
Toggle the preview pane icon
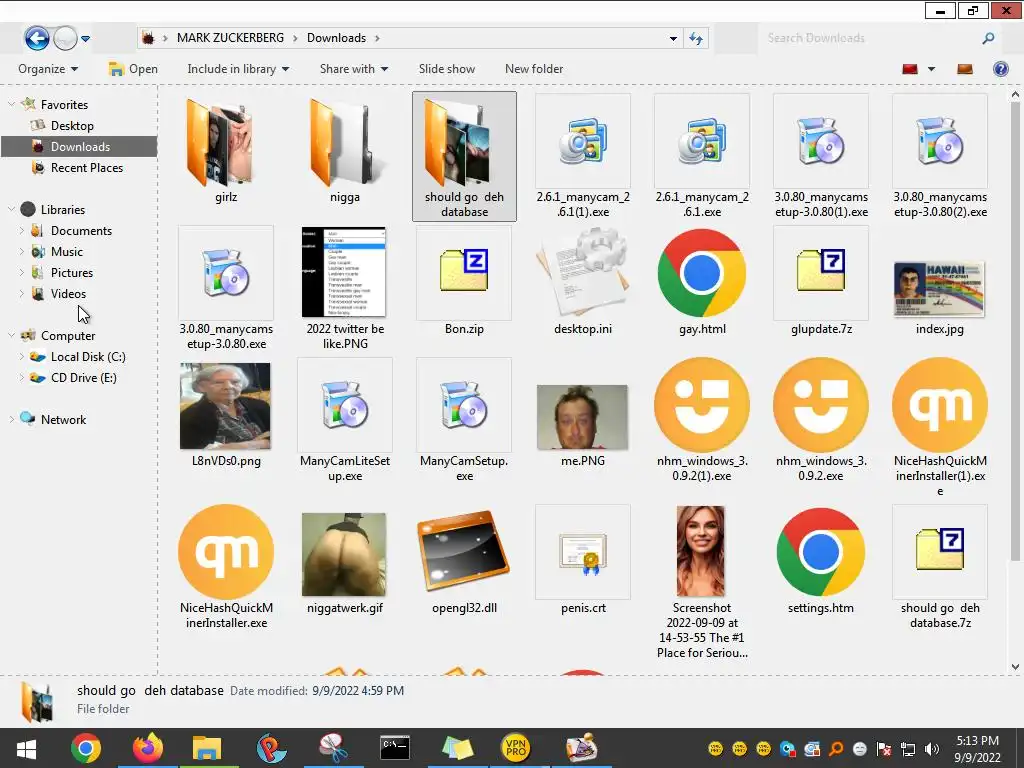[965, 69]
